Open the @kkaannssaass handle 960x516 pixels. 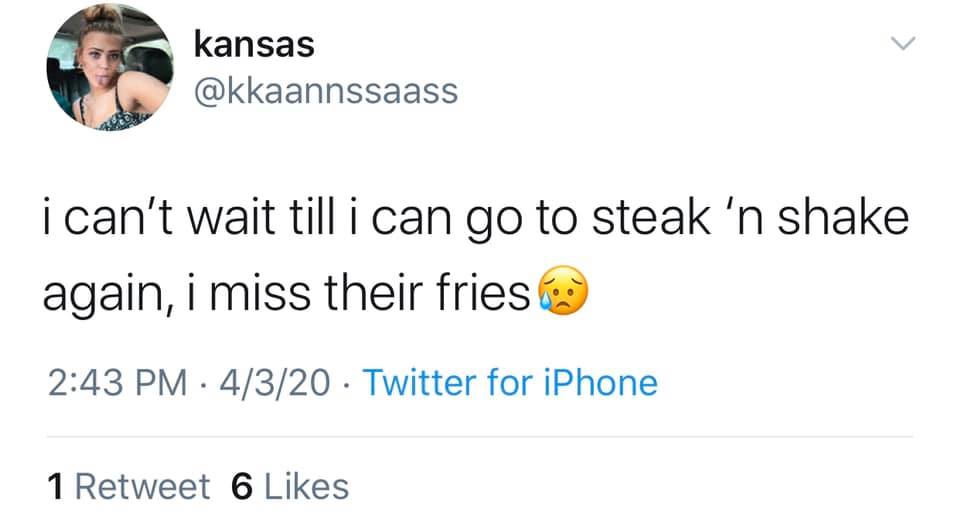(x=324, y=91)
